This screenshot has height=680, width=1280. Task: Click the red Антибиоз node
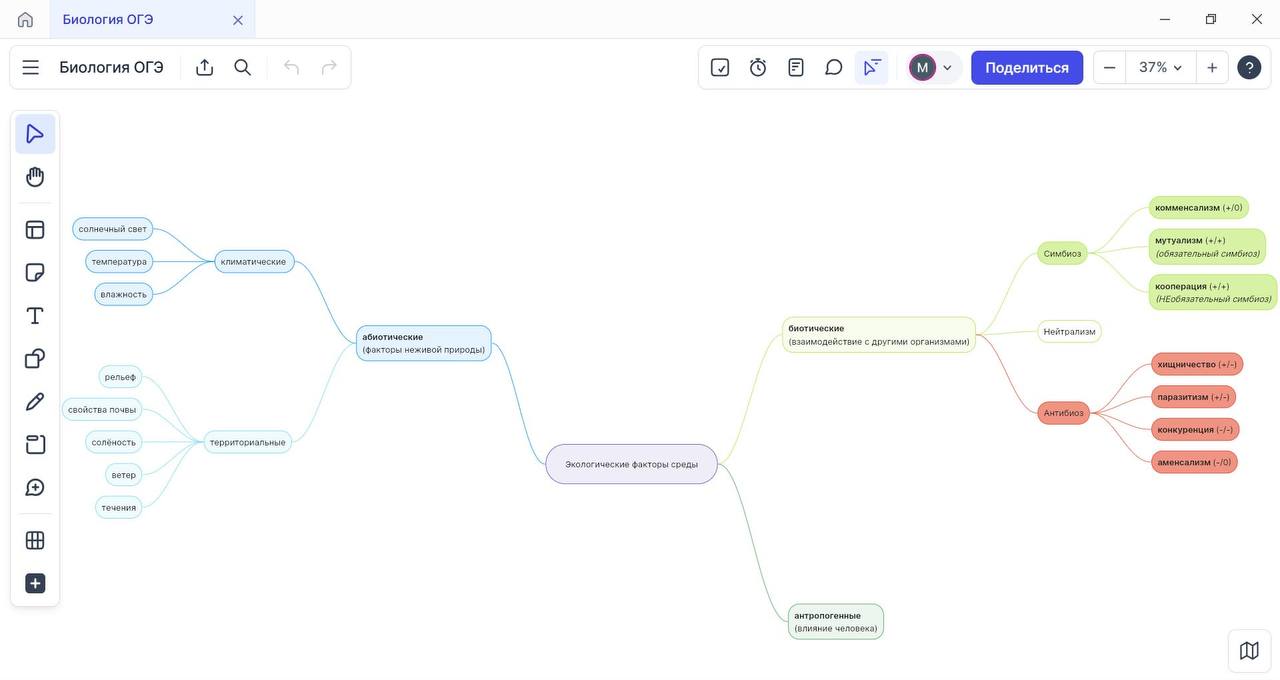coord(1064,413)
